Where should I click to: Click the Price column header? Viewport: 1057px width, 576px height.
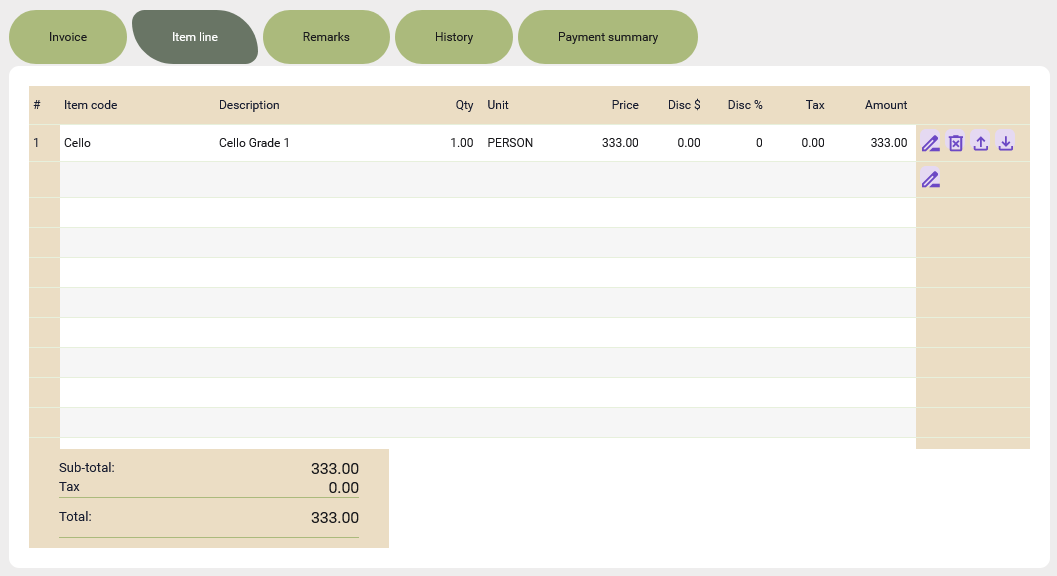[x=625, y=105]
